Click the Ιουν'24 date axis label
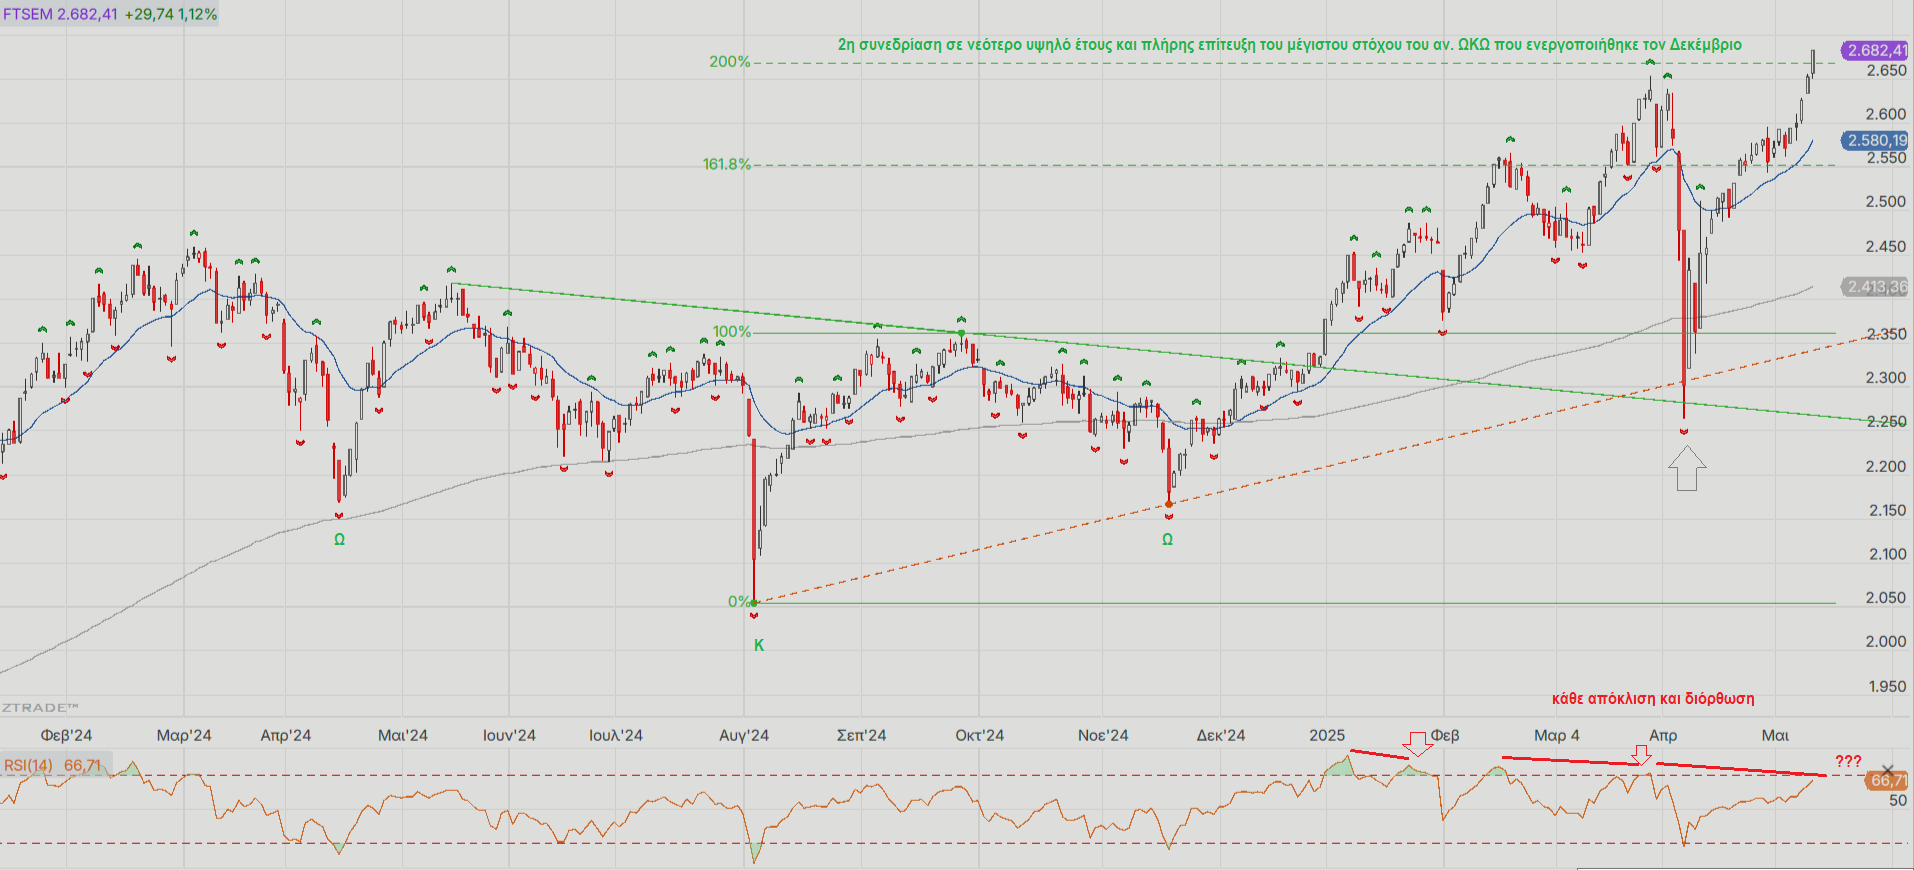 (509, 735)
